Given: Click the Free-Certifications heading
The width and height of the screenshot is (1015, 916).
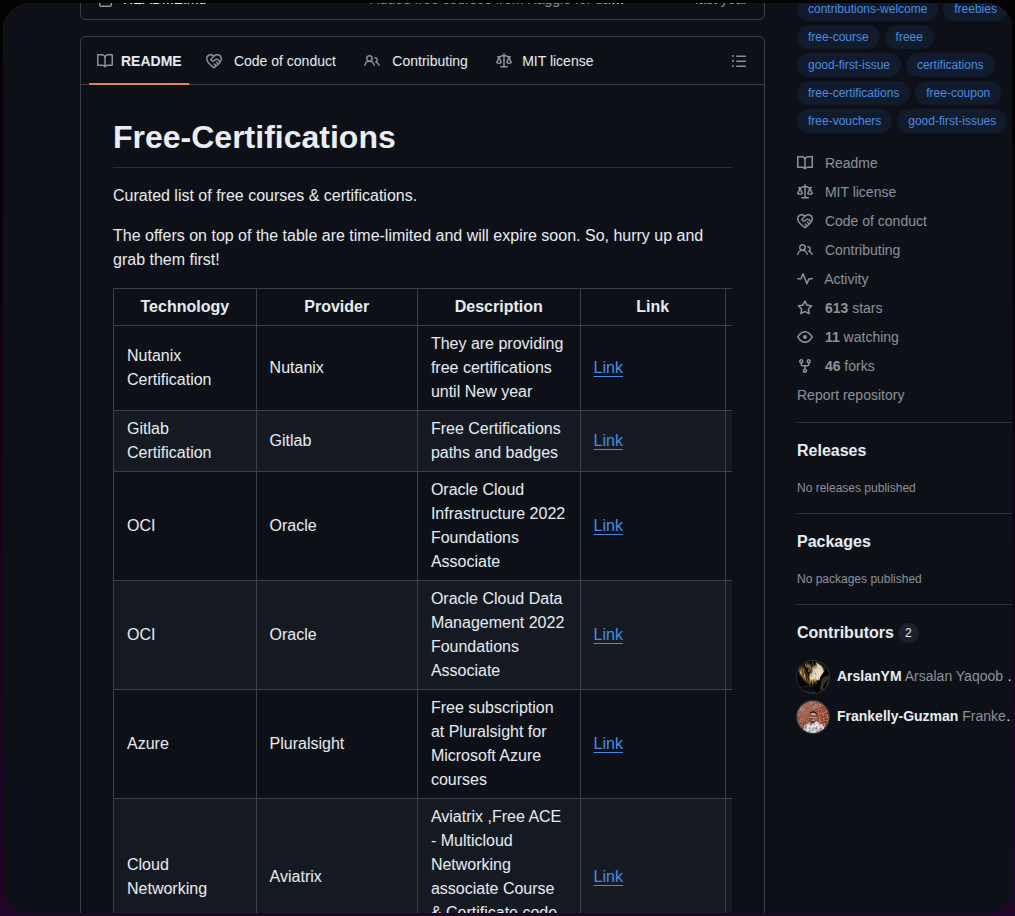Looking at the screenshot, I should point(254,138).
